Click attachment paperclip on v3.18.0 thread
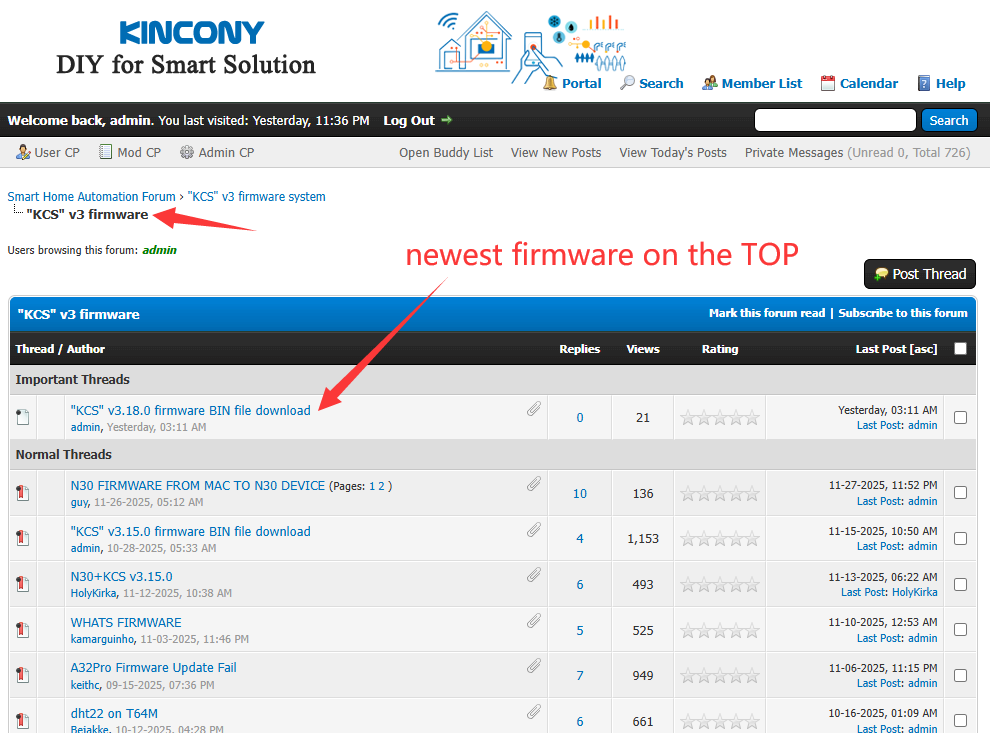990x733 pixels. click(534, 409)
